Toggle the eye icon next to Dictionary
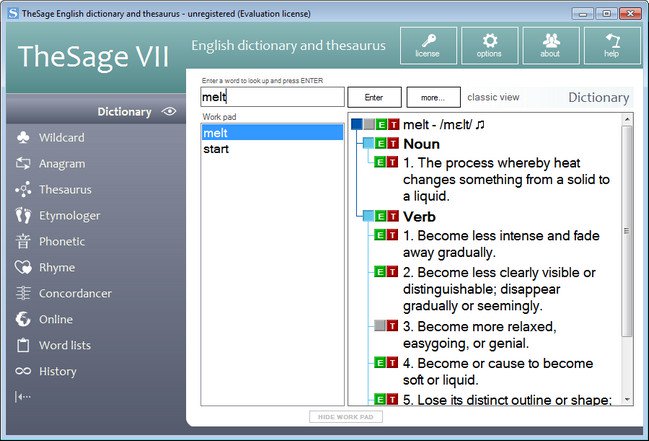The height and width of the screenshot is (441, 649). pos(169,111)
